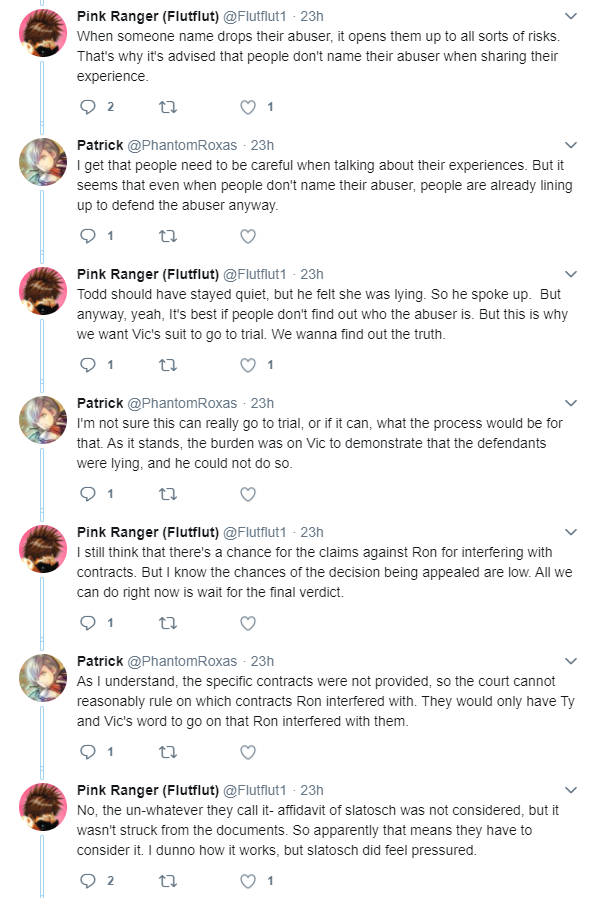
Task: Open Pink Ranger (Flutflut) name on 'Todd' tweet
Action: 148,274
